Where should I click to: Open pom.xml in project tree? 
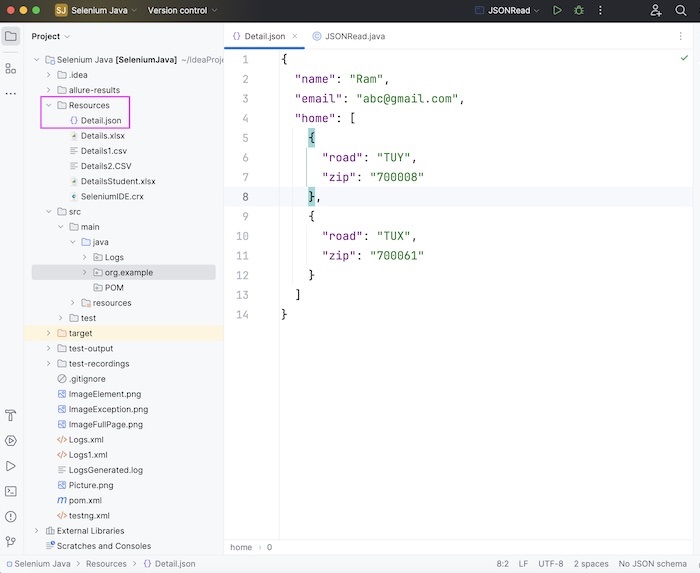[x=85, y=500]
